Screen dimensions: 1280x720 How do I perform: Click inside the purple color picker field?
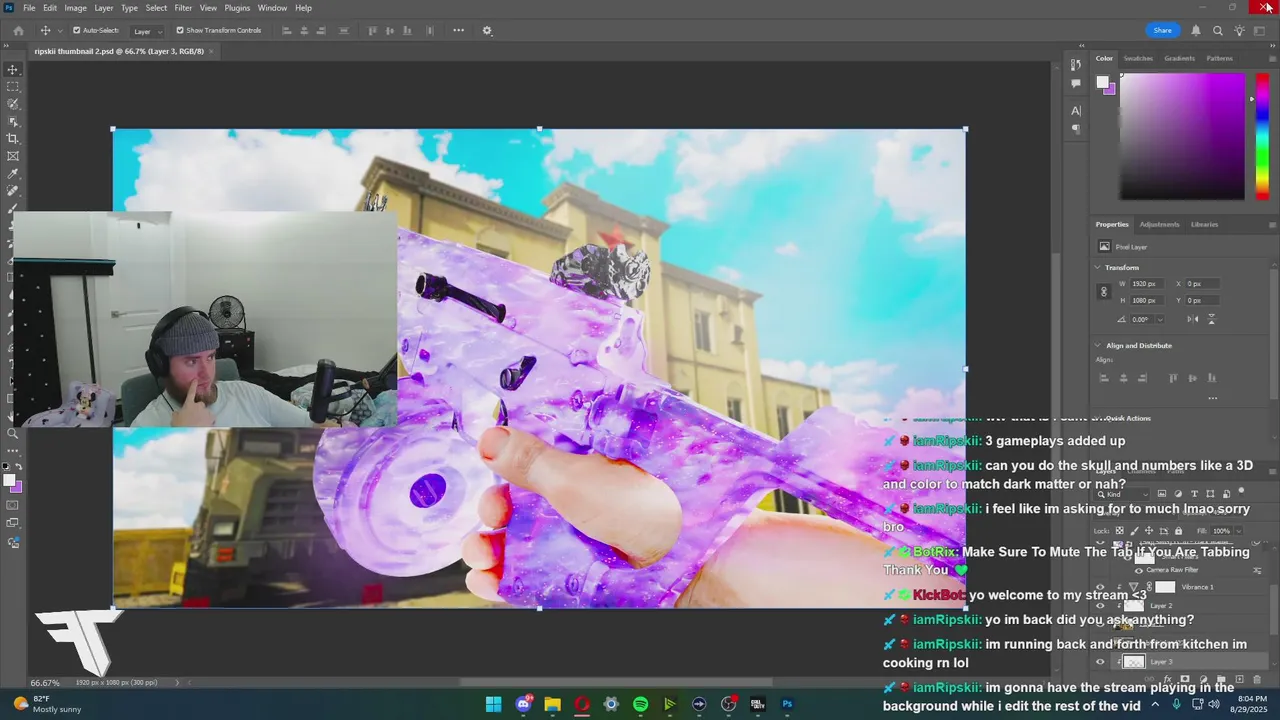pos(1182,136)
